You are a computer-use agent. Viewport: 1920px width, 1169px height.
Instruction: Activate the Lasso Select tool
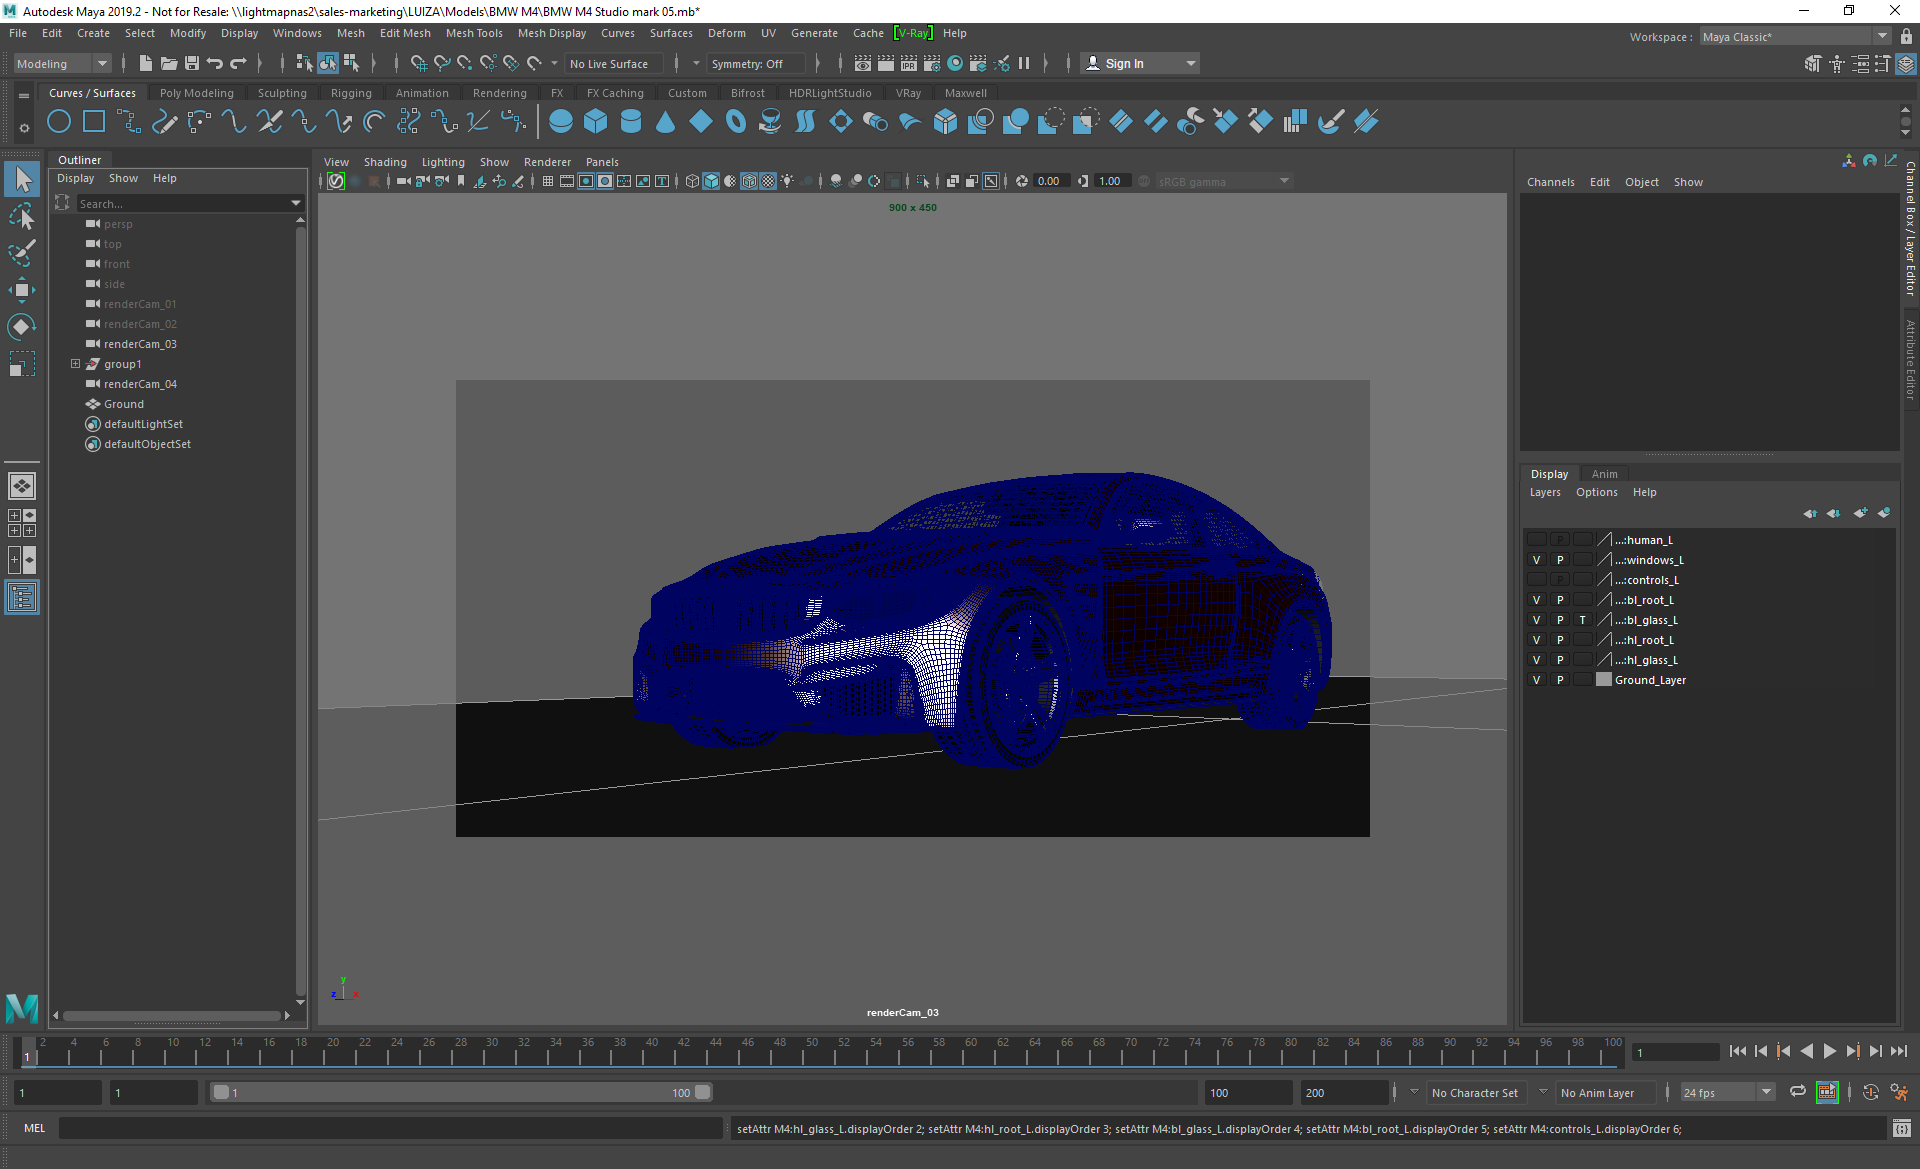click(22, 216)
